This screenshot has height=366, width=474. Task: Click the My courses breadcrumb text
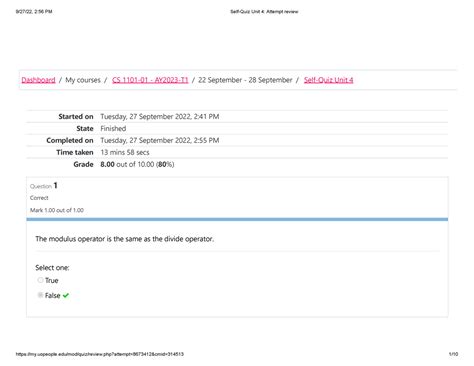click(83, 80)
